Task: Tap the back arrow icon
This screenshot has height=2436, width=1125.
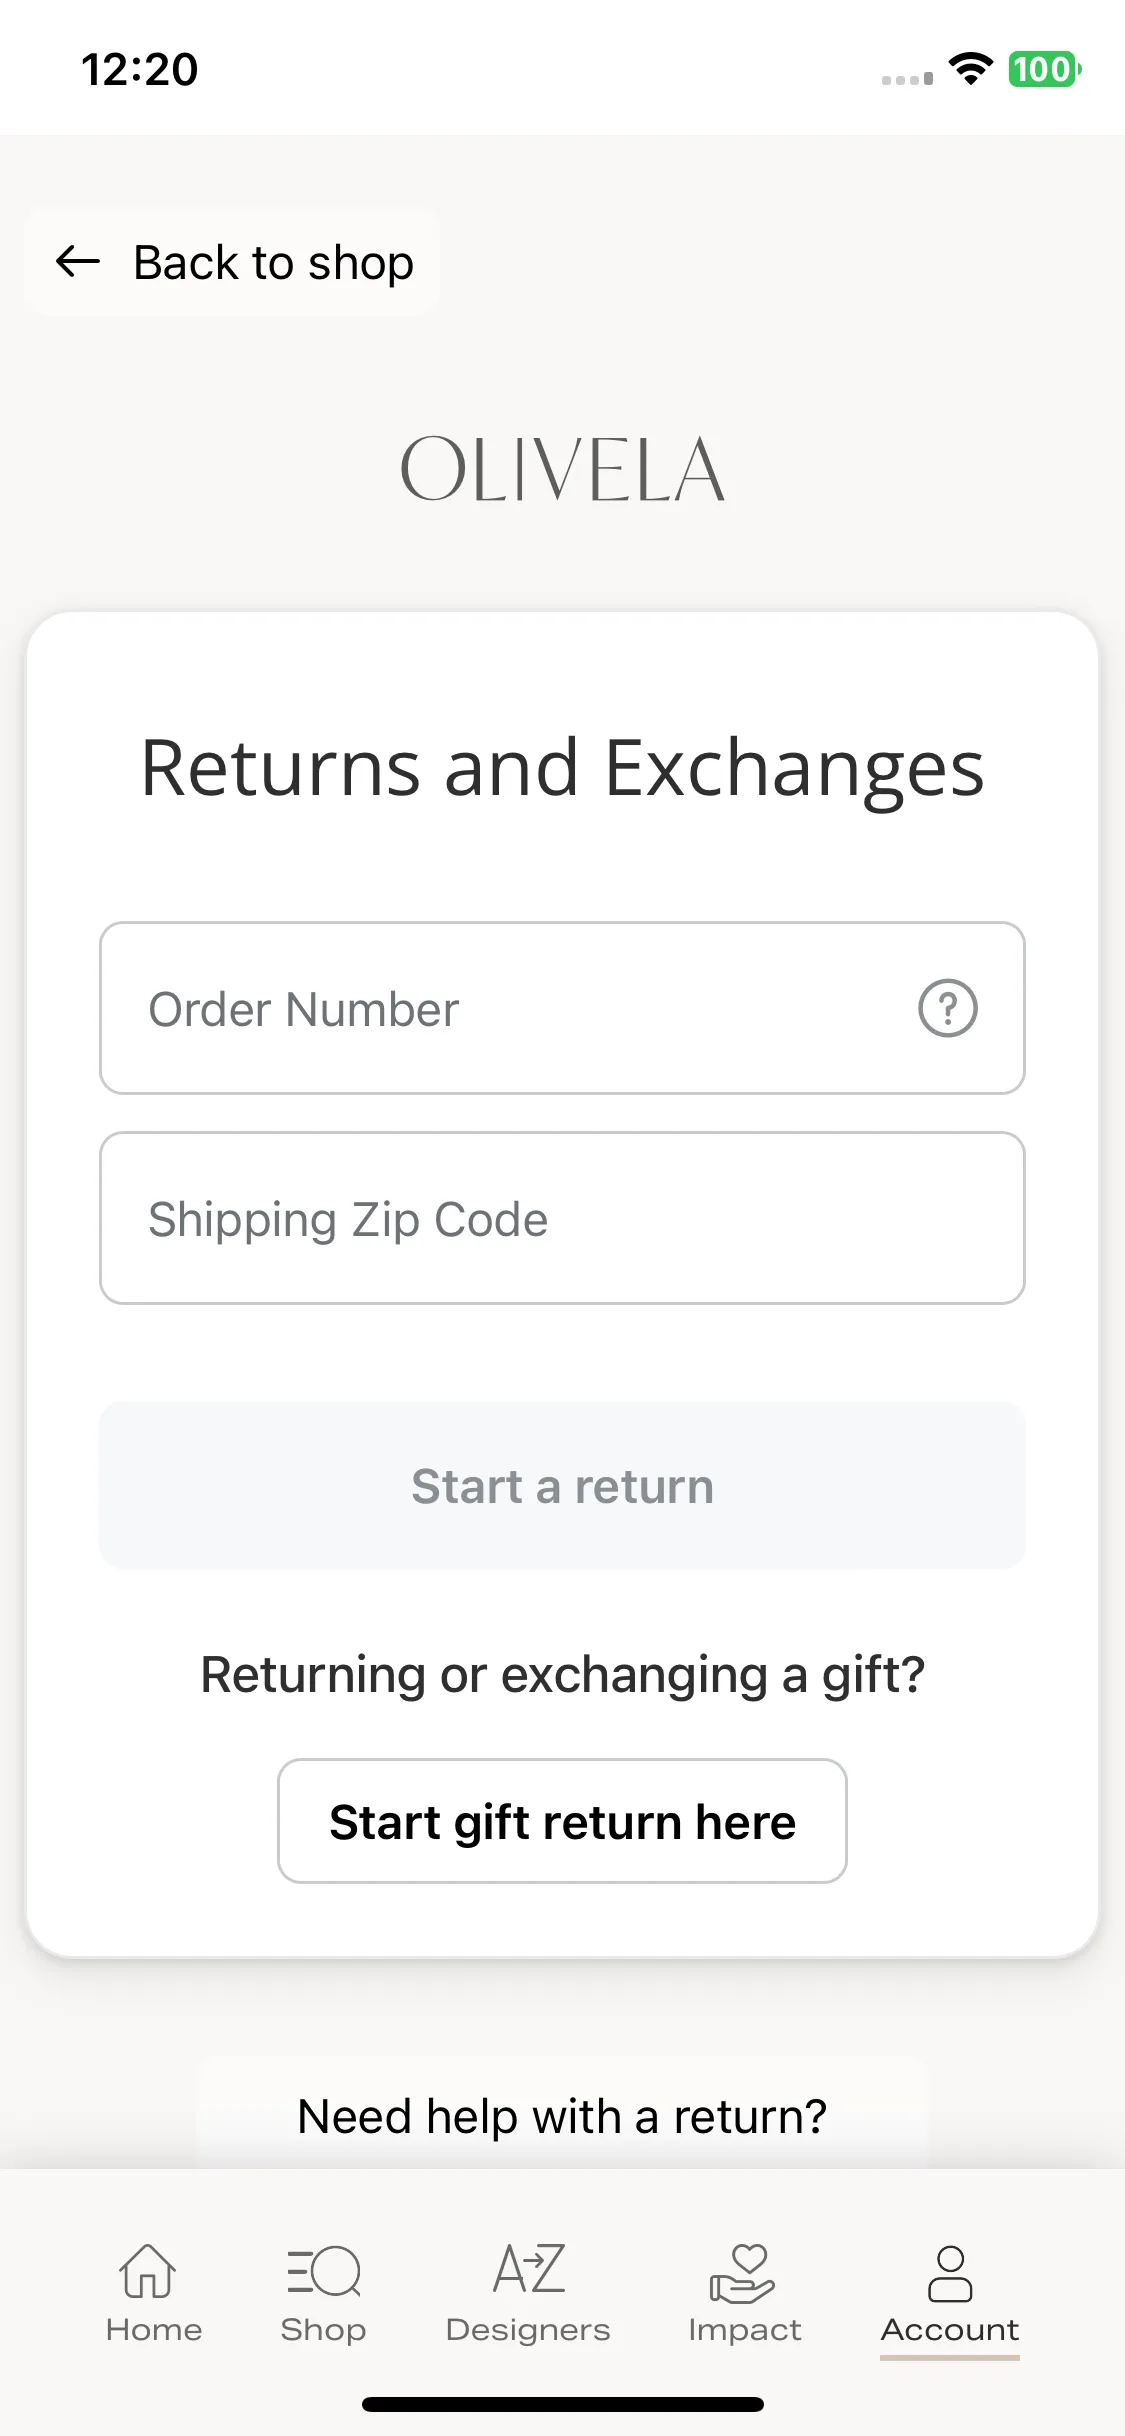Action: (78, 262)
